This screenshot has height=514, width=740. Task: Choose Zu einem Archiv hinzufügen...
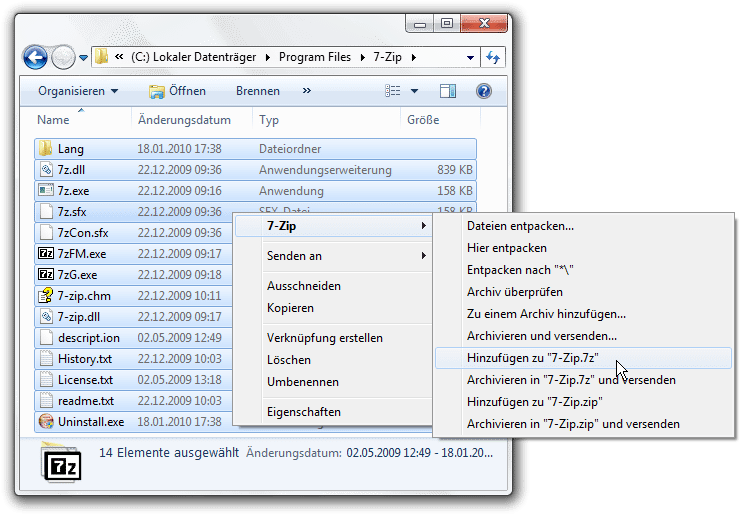tap(583, 314)
